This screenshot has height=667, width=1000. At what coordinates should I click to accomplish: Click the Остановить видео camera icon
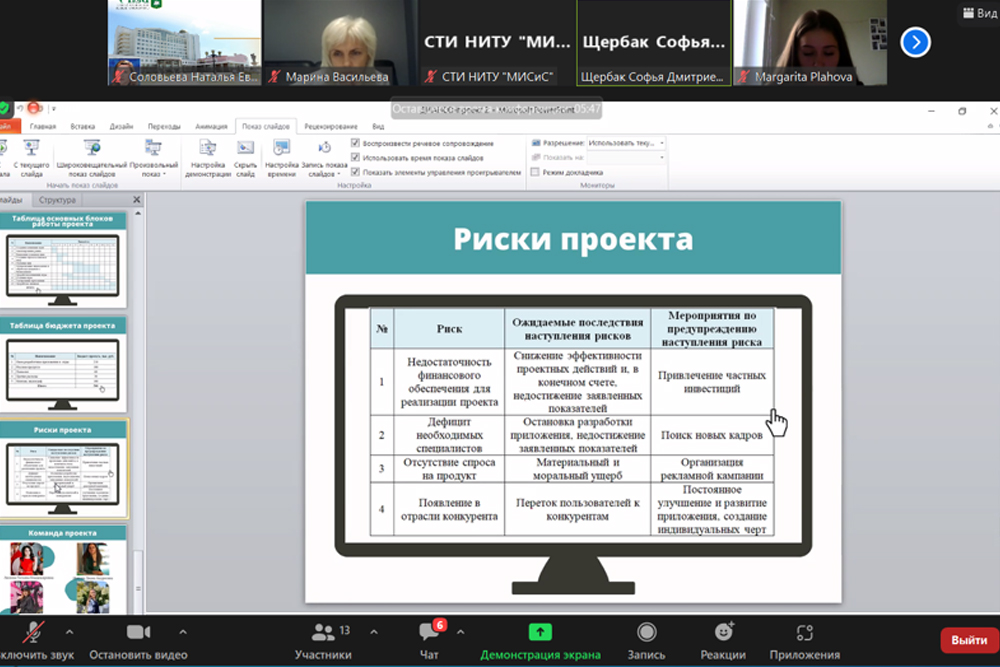[x=138, y=633]
